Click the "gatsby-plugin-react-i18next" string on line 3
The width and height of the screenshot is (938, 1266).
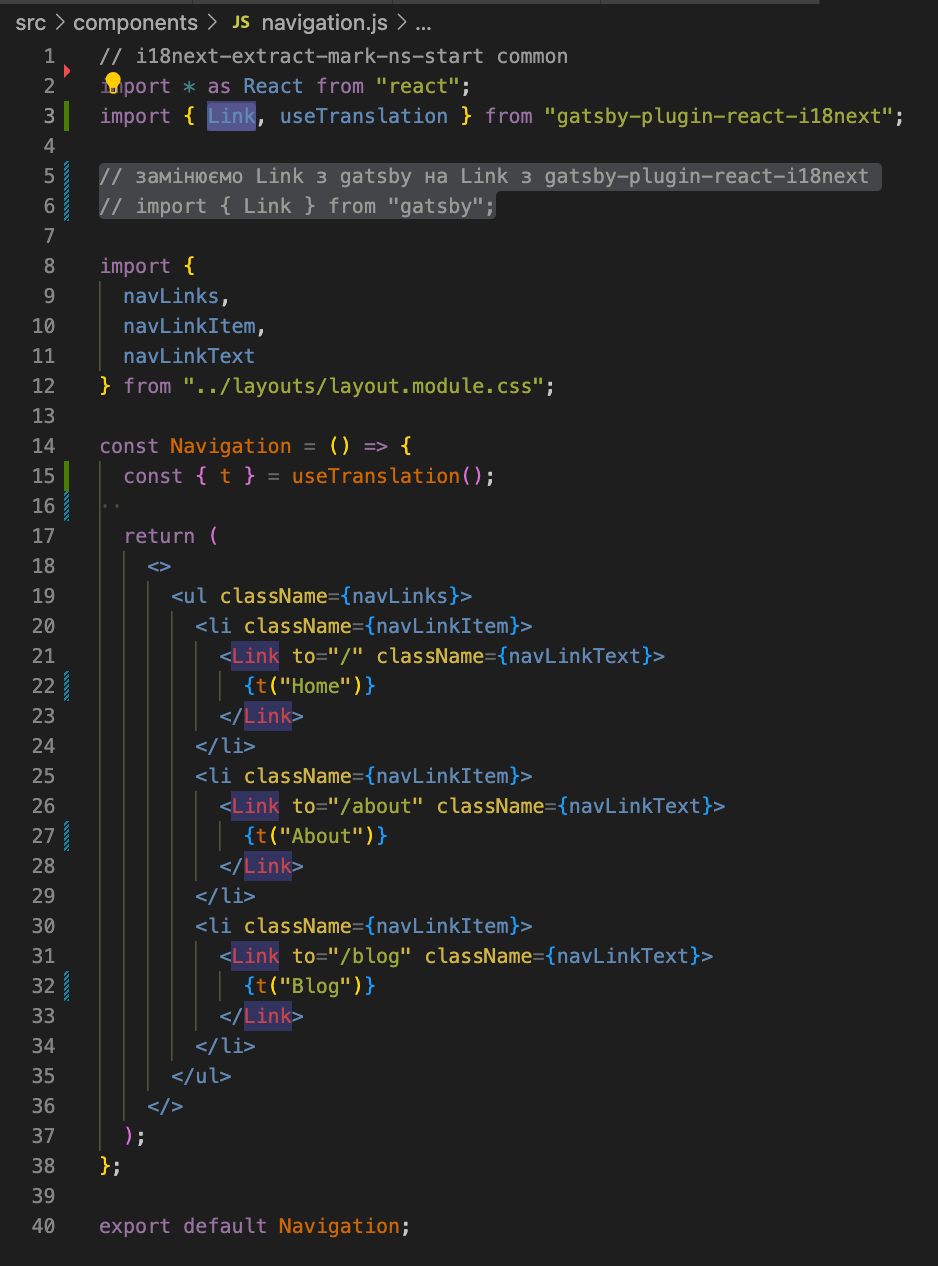718,116
